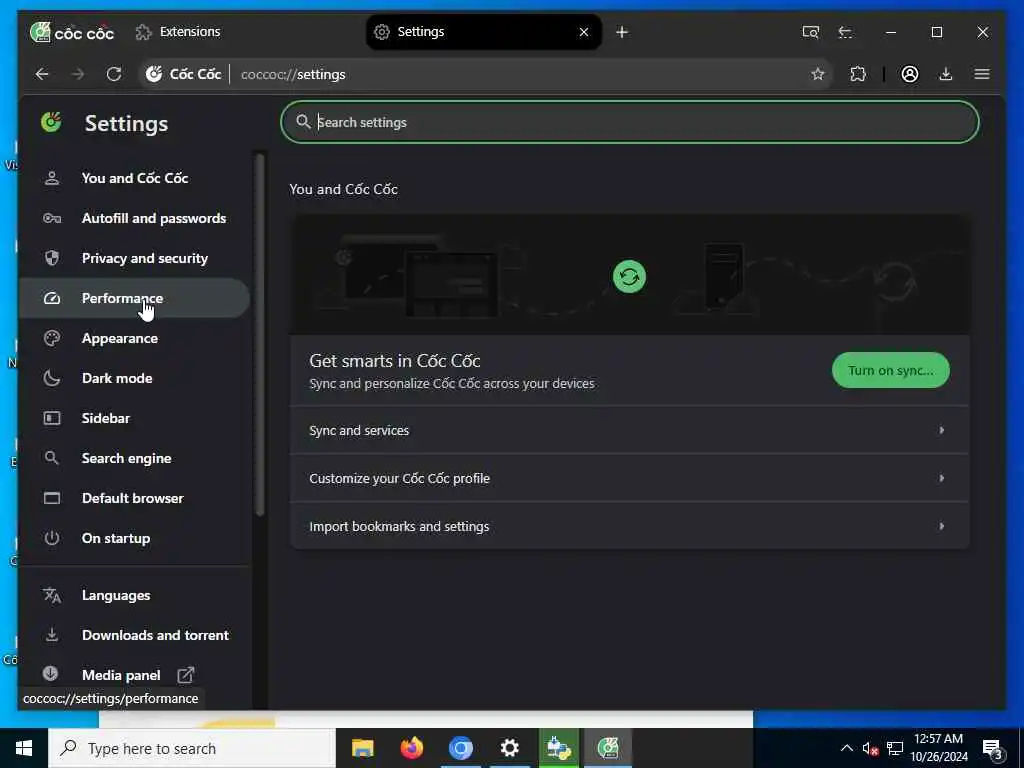Open the notification center icon
Screen dimensions: 1024x768
pos(992,748)
